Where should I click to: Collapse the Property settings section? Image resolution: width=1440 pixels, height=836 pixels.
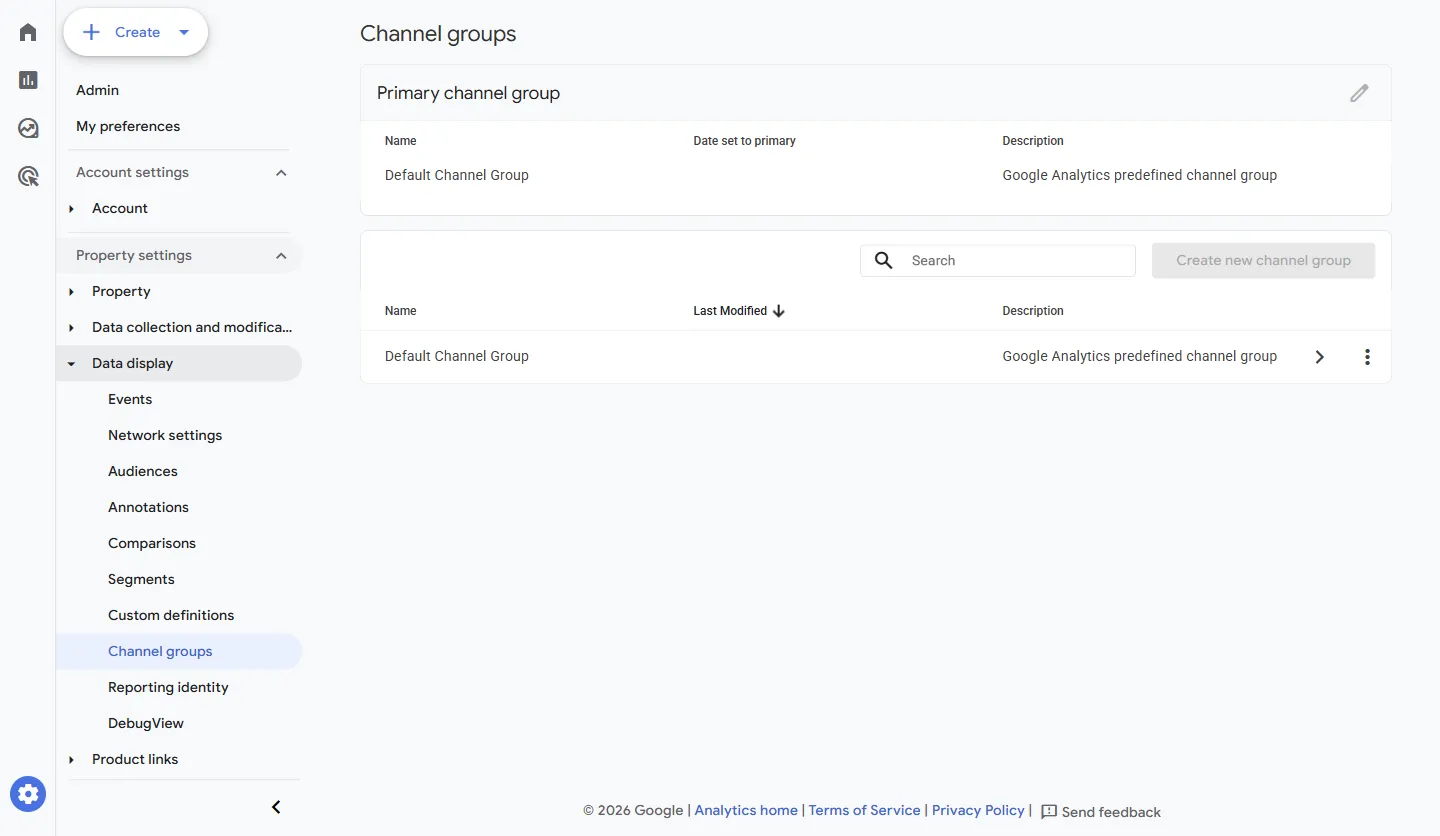tap(281, 256)
